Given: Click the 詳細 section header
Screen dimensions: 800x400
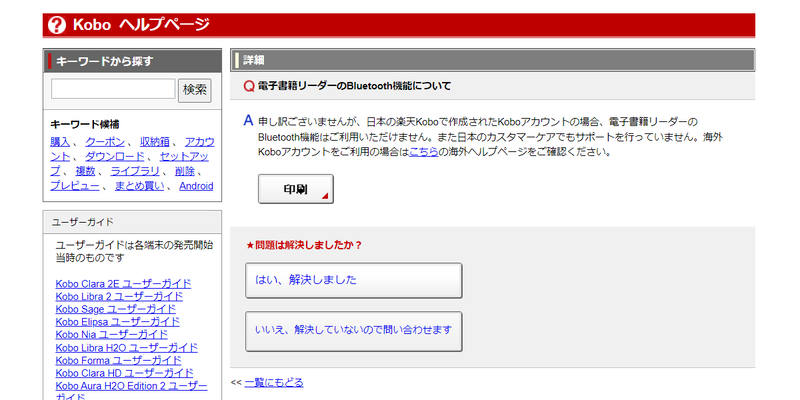Looking at the screenshot, I should (x=492, y=60).
